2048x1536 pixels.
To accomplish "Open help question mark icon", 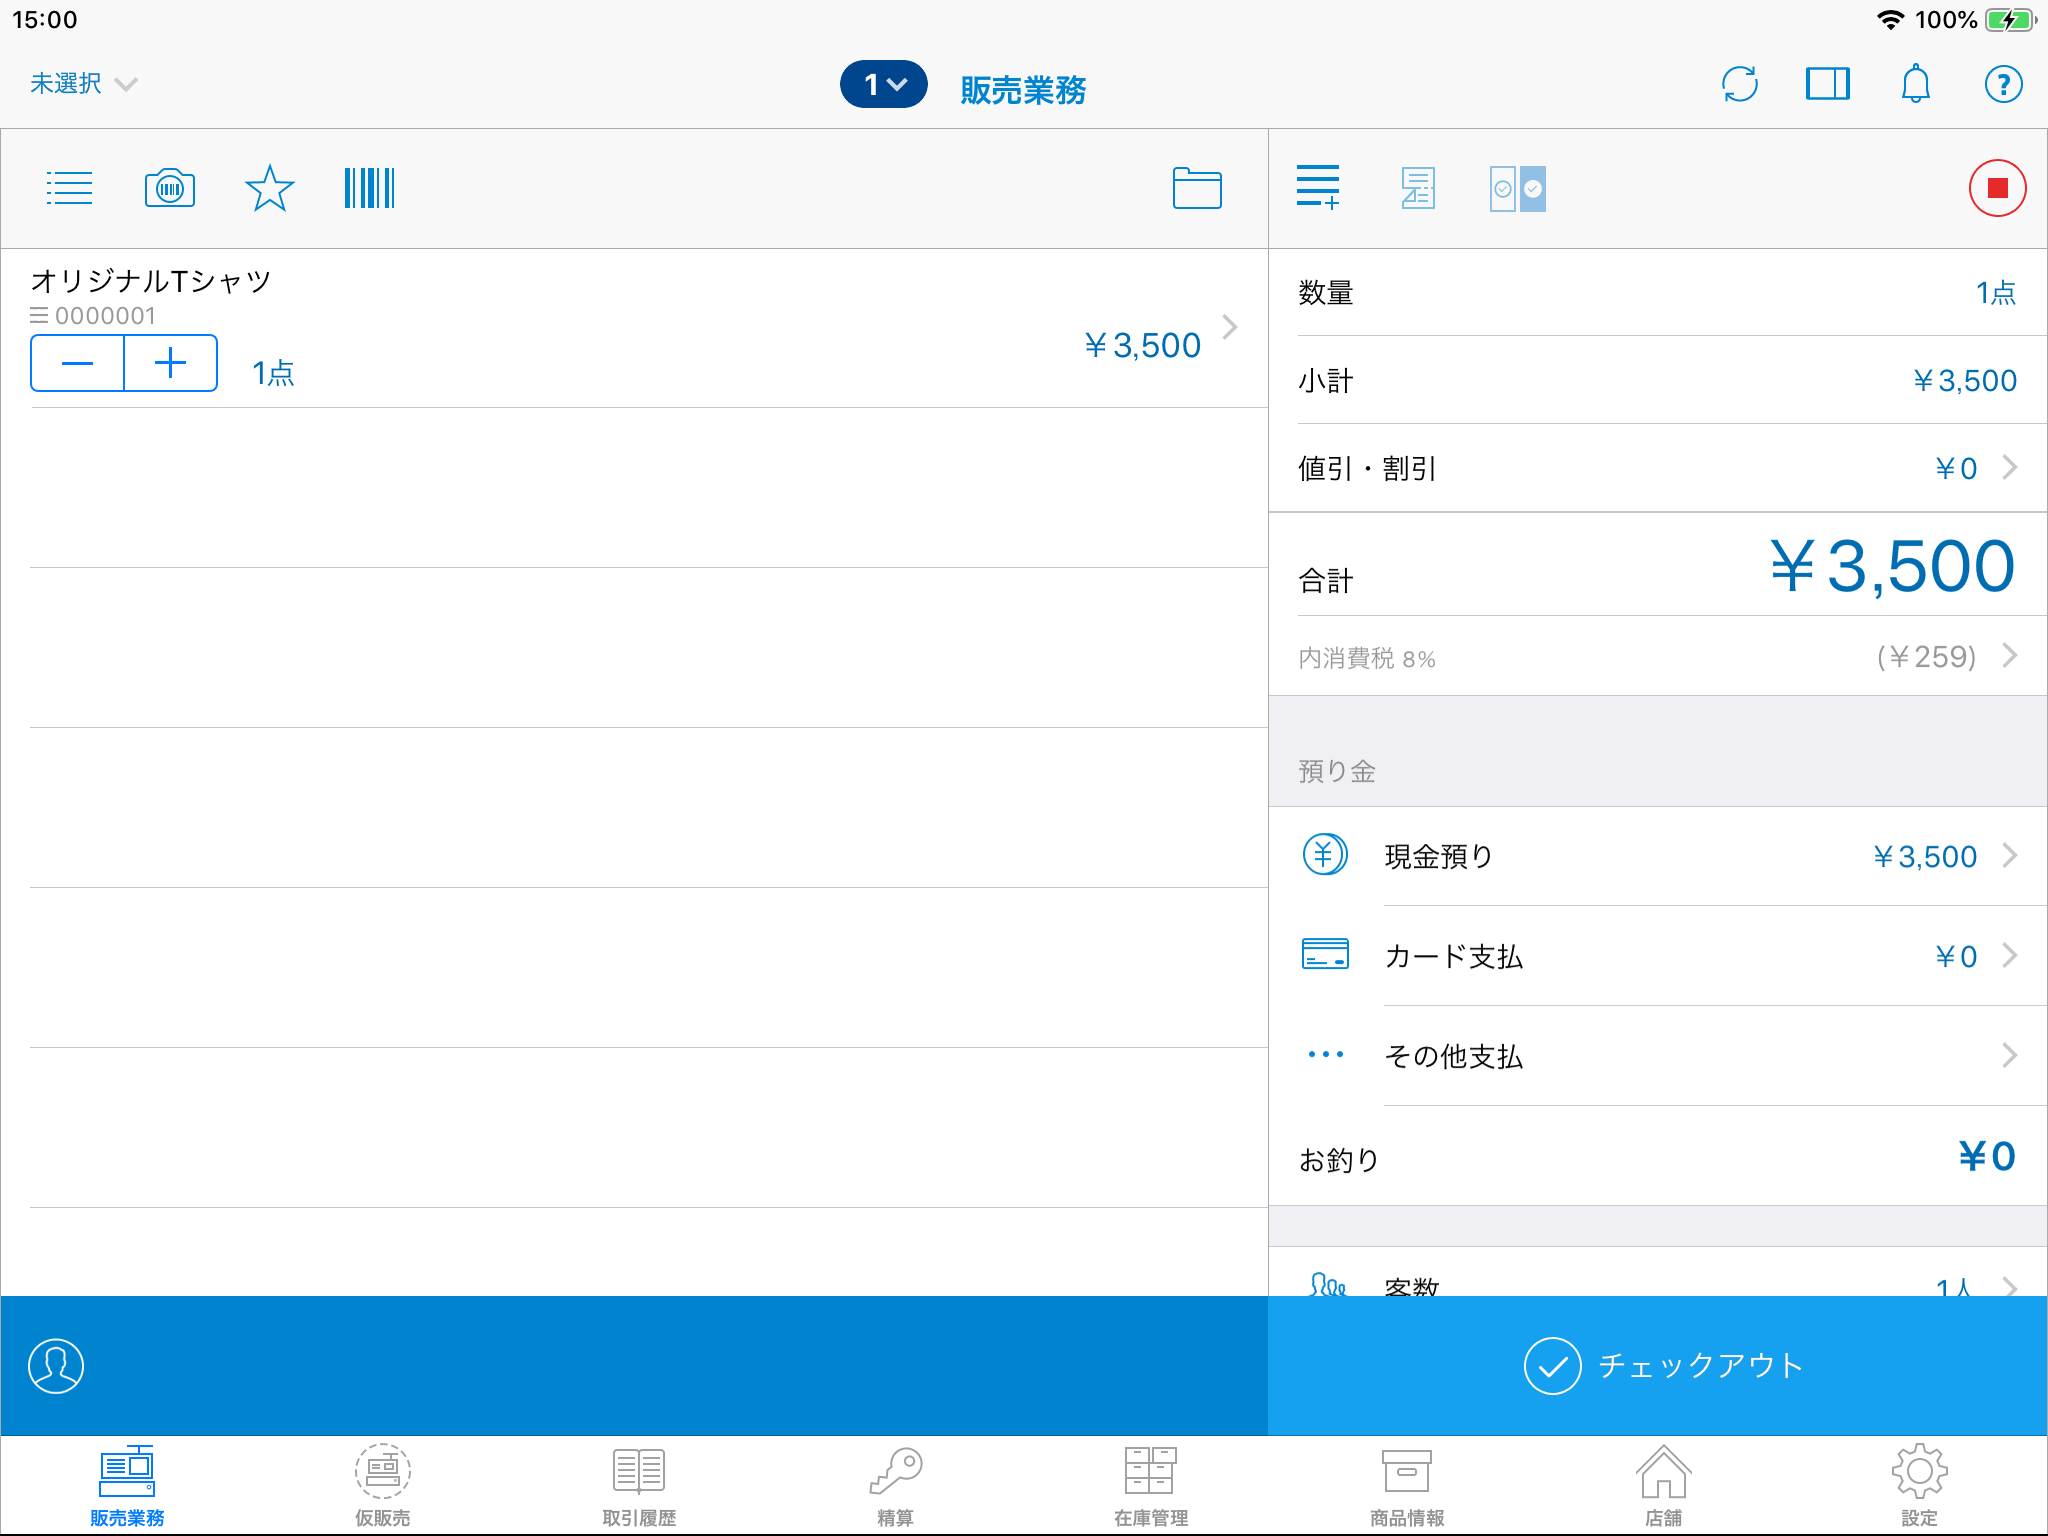I will coord(2003,84).
